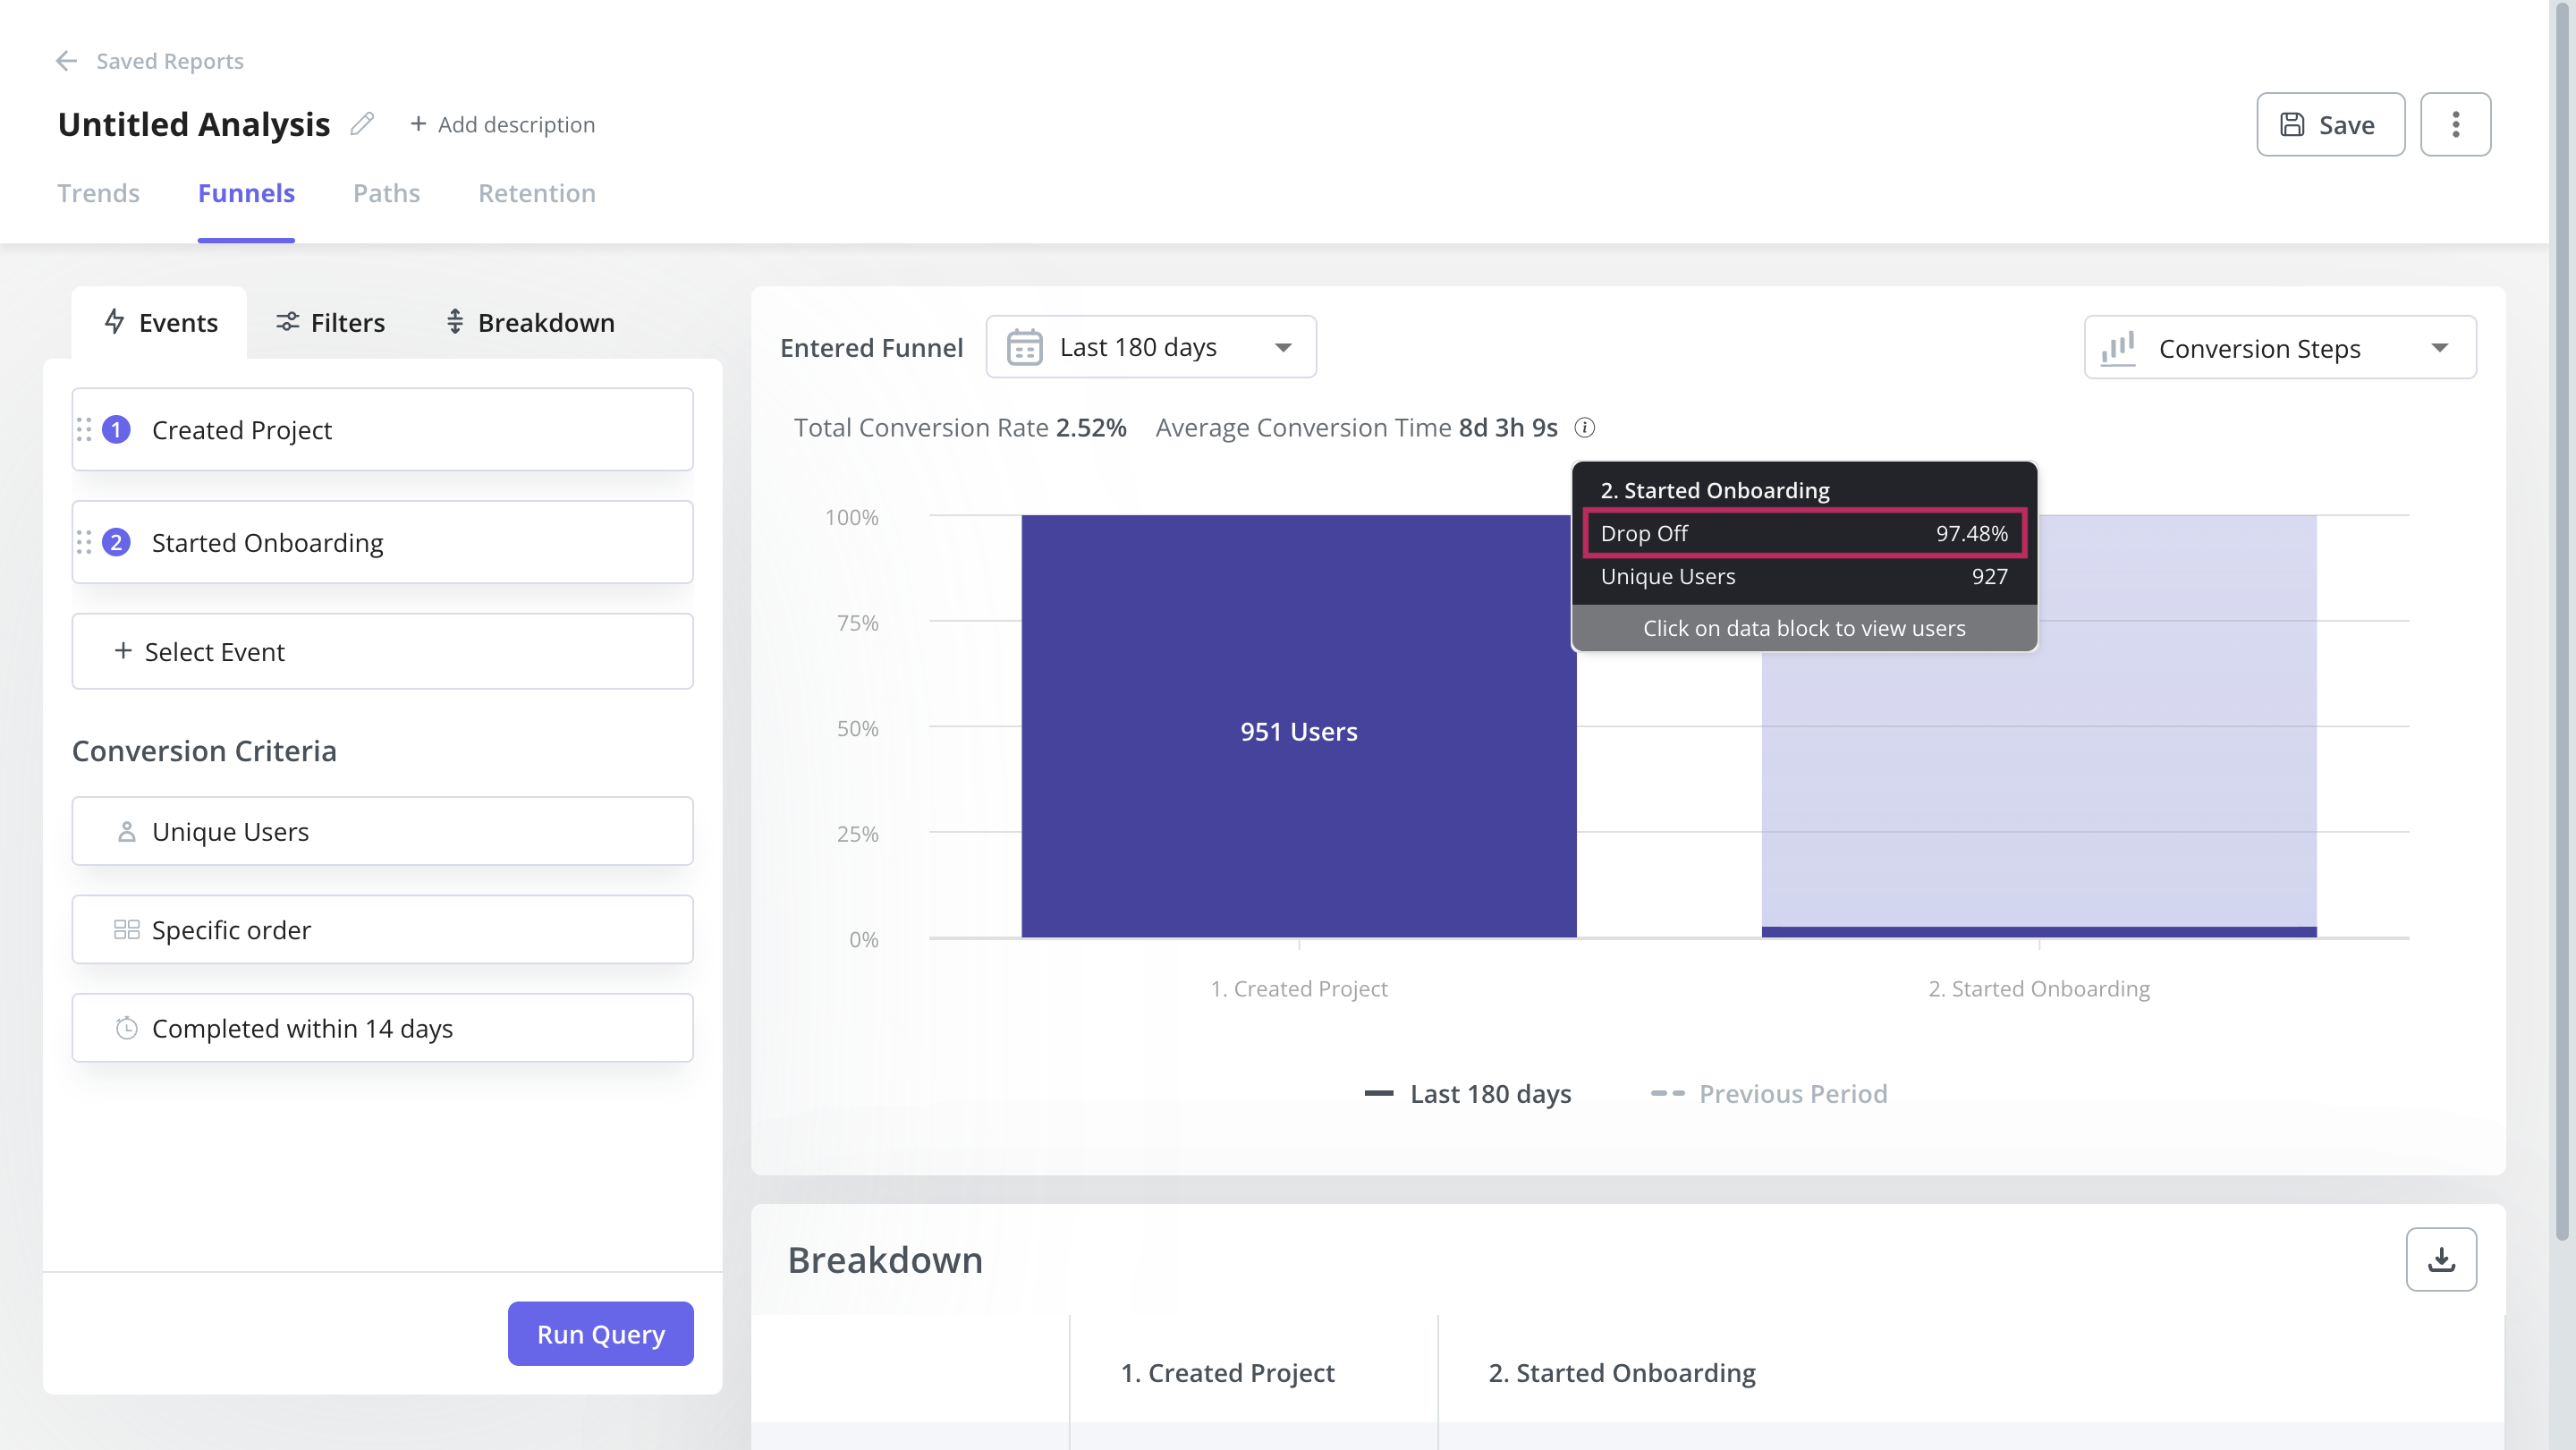Switch to the Retention tab
The width and height of the screenshot is (2576, 1450).
[x=537, y=193]
